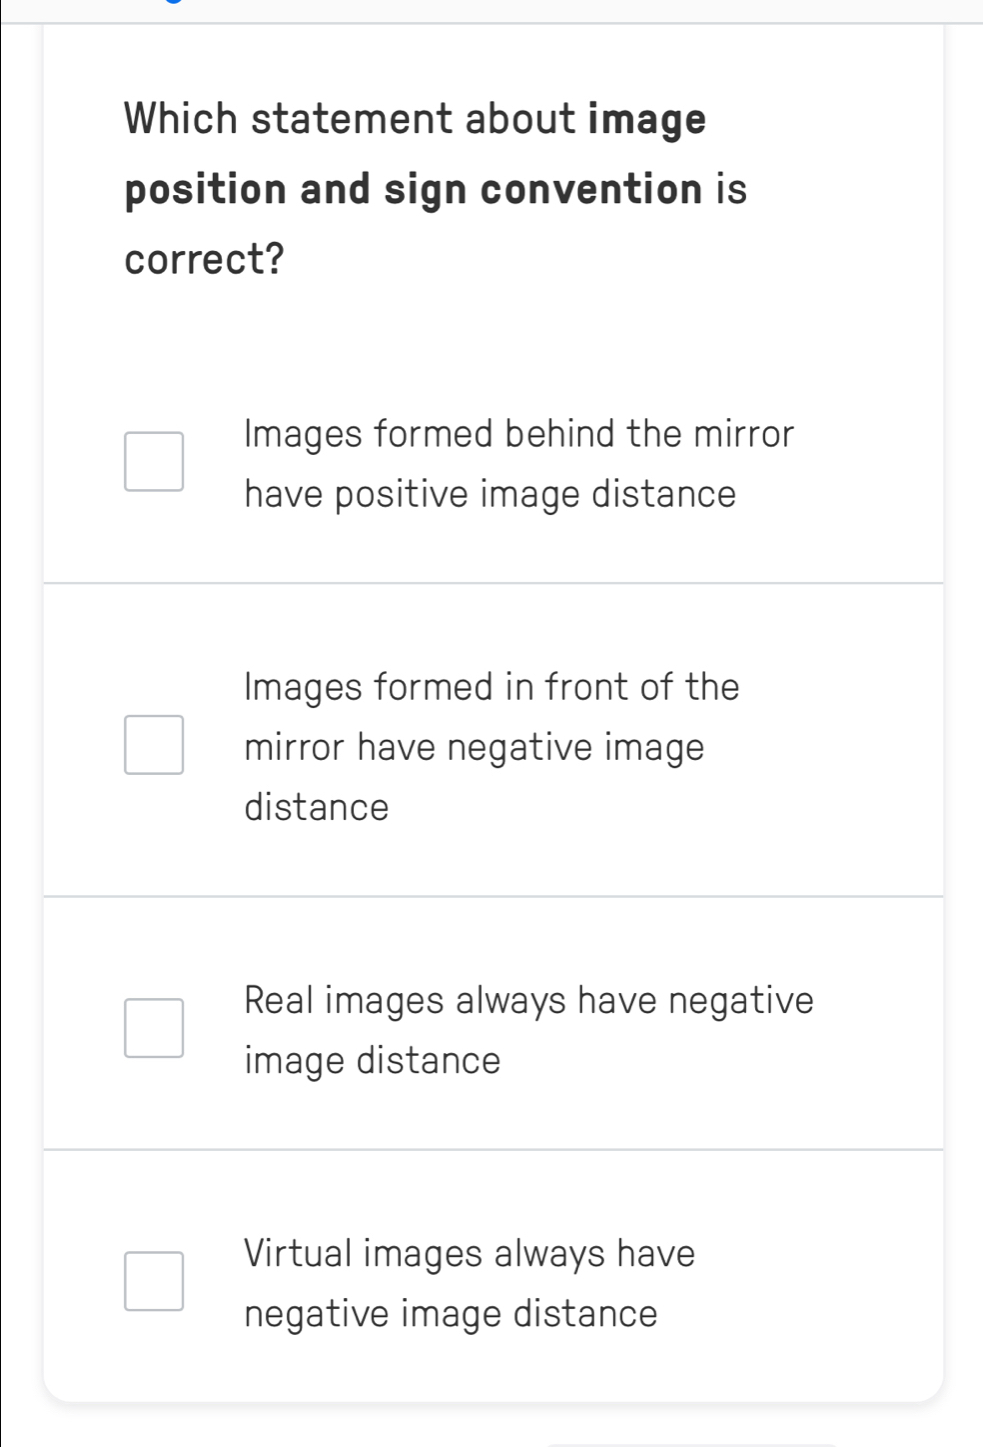Click the text 'Images formed in front of the'
Viewport: 983px width, 1447px height.
click(492, 688)
